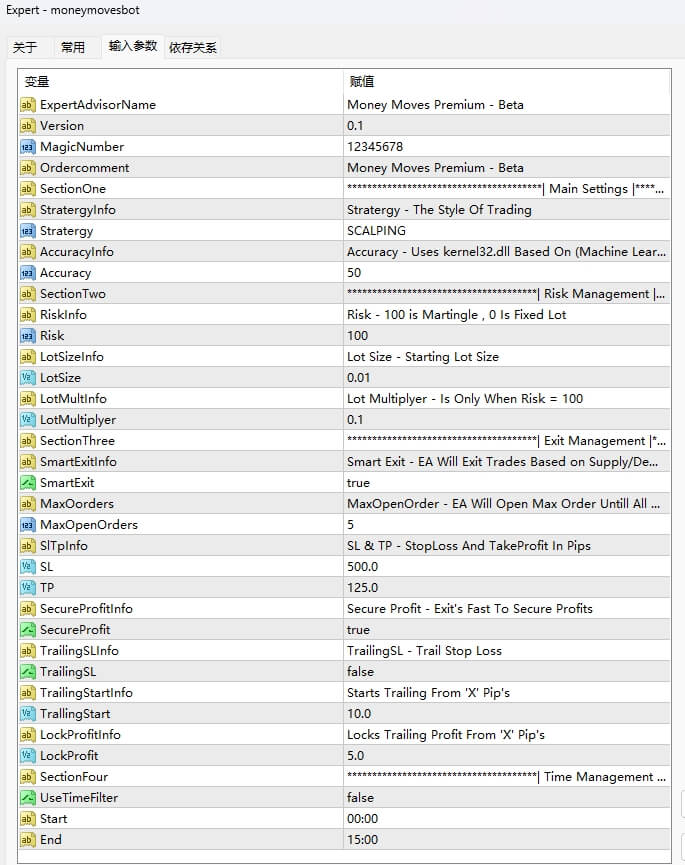Viewport: 685px width, 865px height.
Task: Click the string icon beside Start
Action: pyautogui.click(x=28, y=819)
